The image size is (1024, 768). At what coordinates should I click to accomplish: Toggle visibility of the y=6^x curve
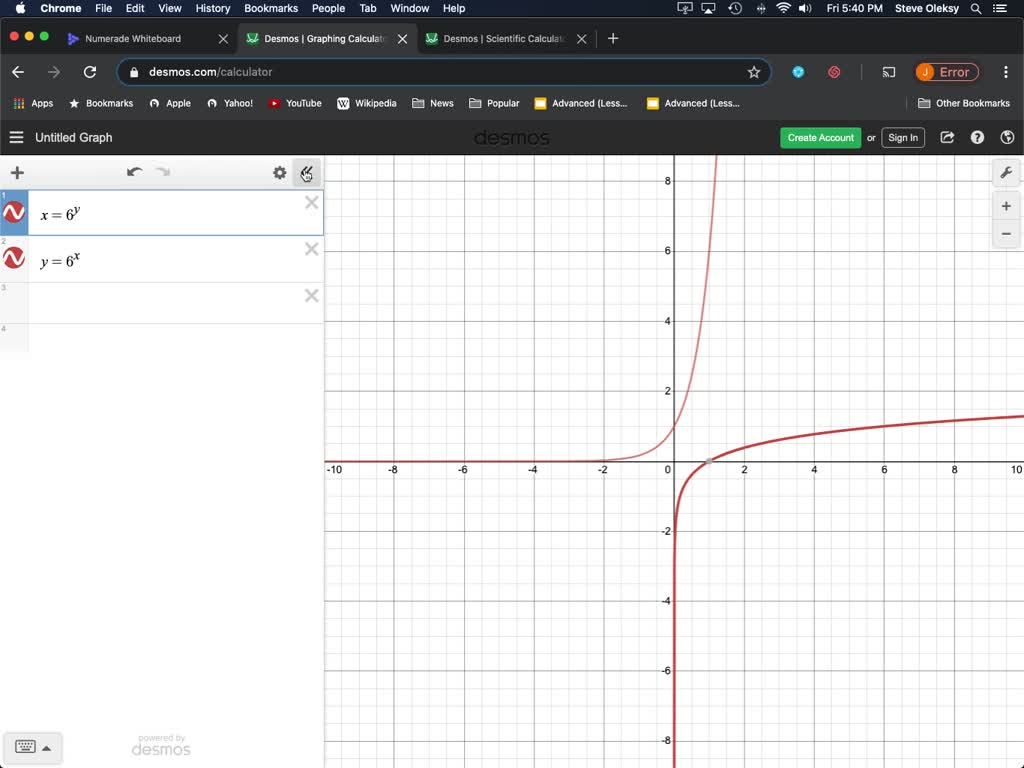click(x=13, y=258)
